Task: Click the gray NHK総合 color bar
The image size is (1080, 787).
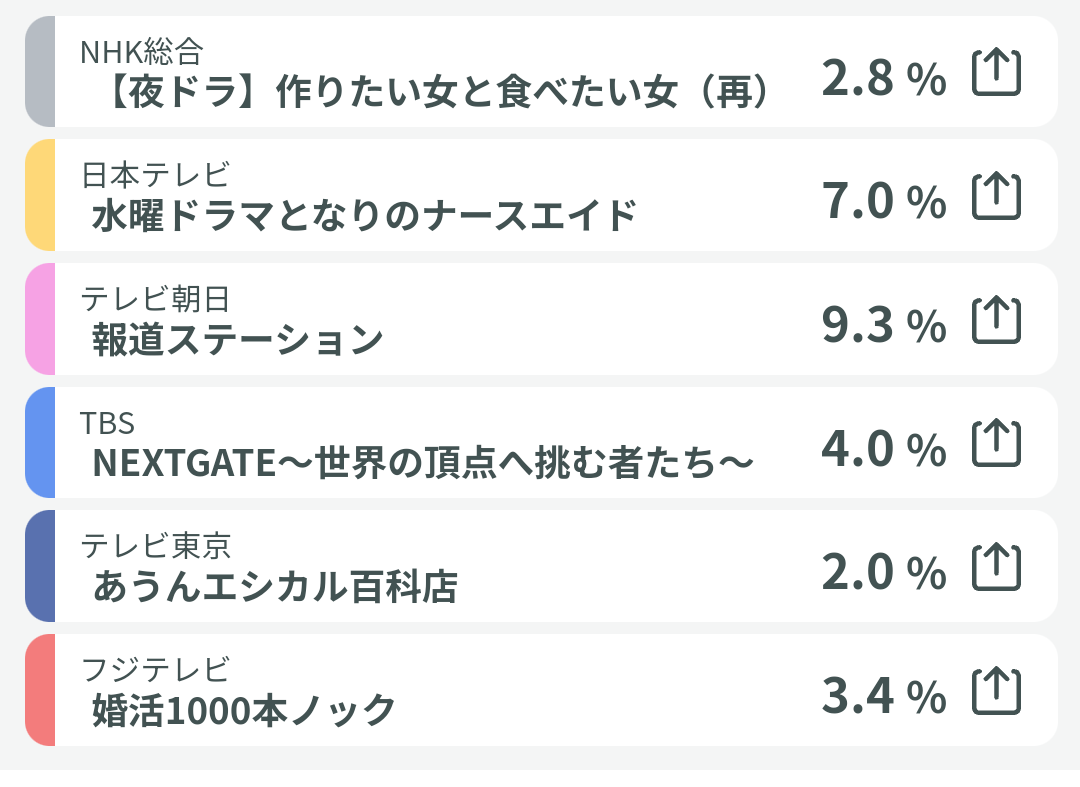Action: click(x=40, y=72)
